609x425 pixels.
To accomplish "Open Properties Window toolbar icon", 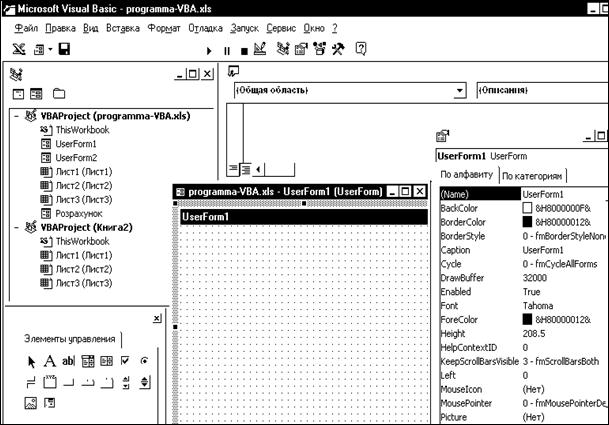I will [301, 49].
